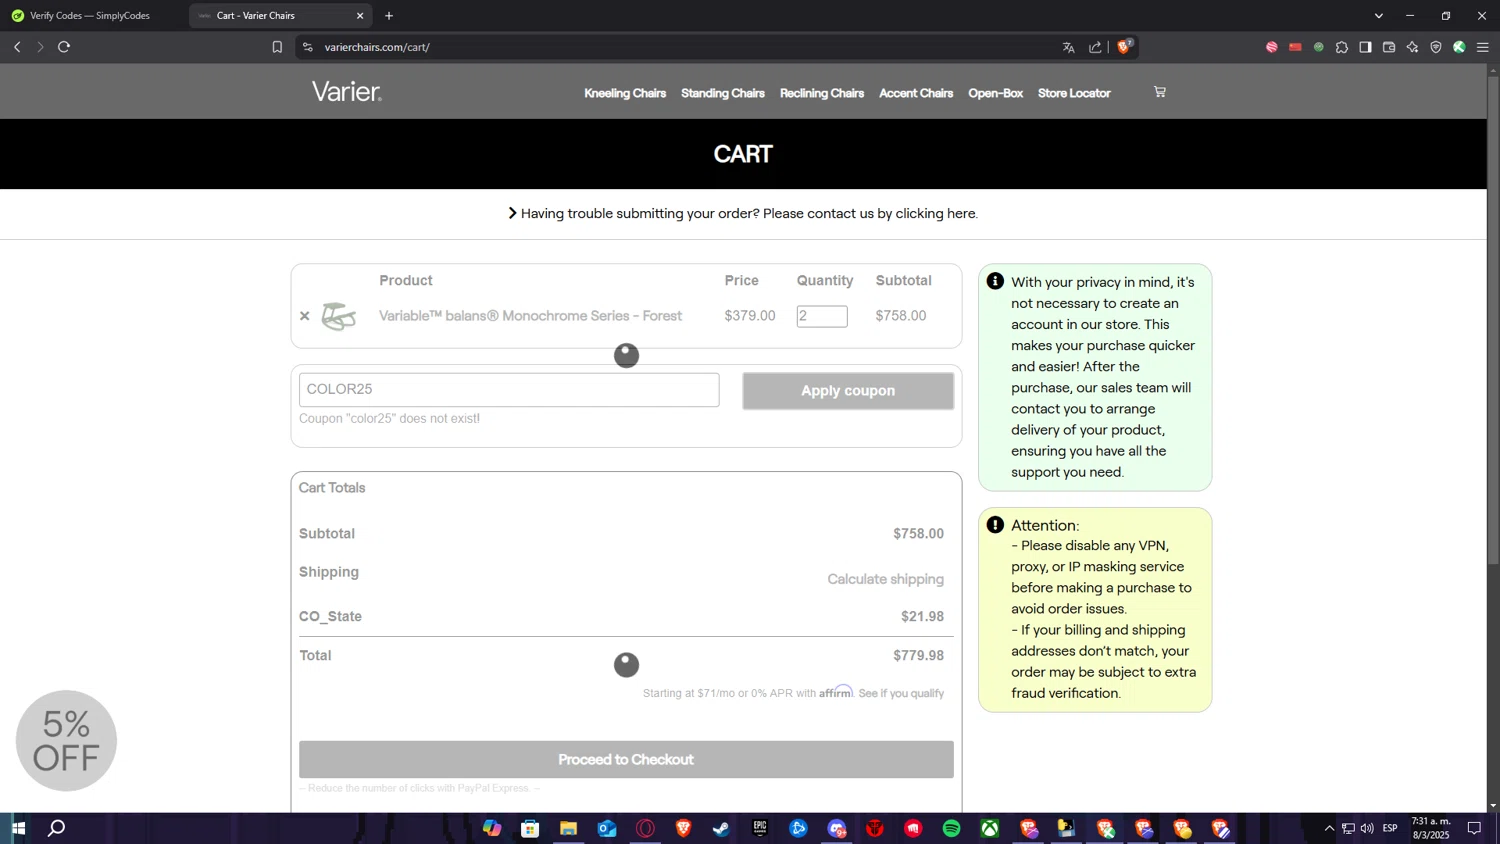
Task: Open Accent Chairs menu
Action: 916,93
